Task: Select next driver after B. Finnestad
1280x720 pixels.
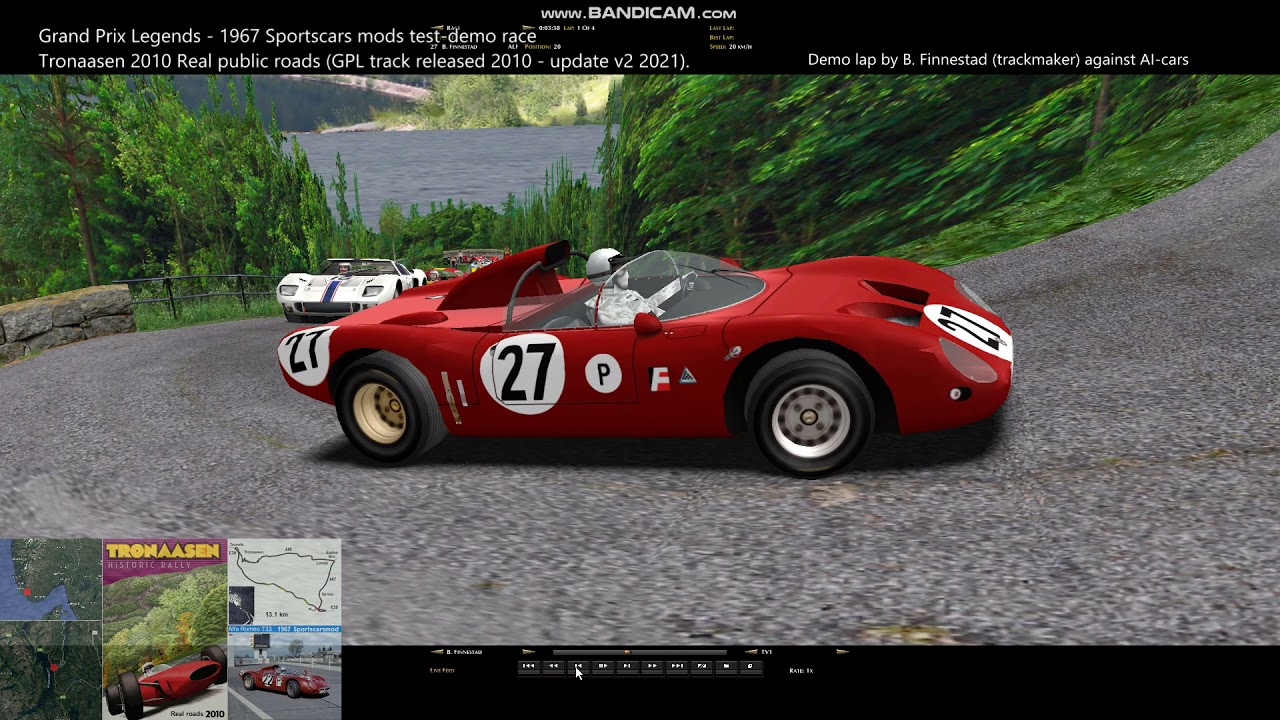Action: [529, 652]
